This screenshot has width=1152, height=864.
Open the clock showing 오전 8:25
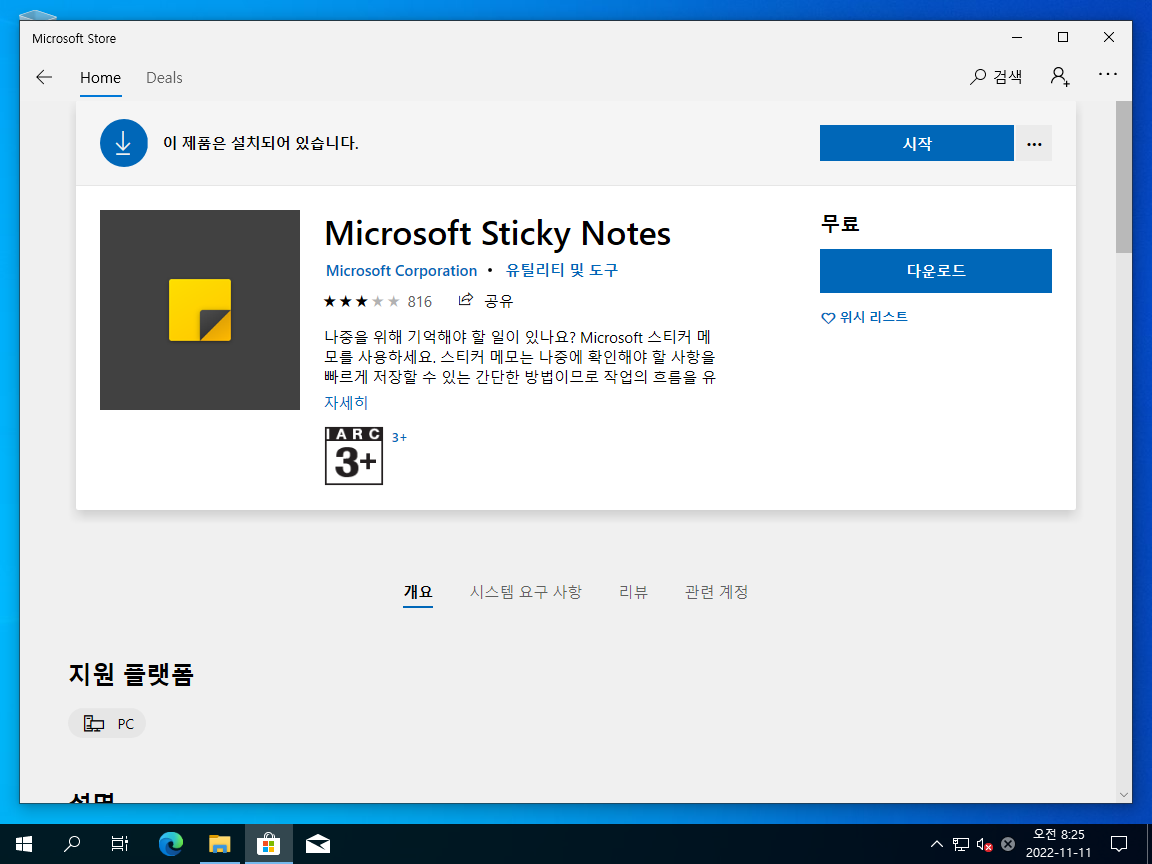click(1059, 843)
